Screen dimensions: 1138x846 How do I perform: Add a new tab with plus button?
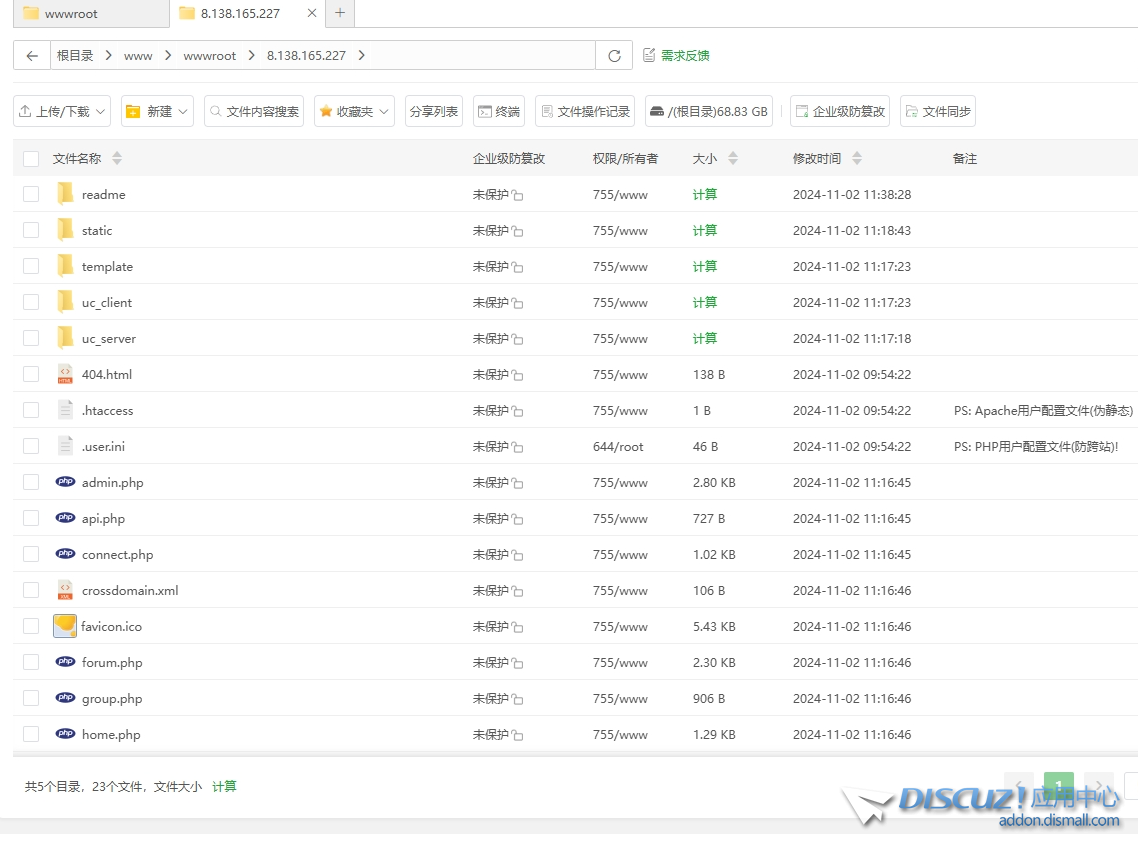[340, 13]
